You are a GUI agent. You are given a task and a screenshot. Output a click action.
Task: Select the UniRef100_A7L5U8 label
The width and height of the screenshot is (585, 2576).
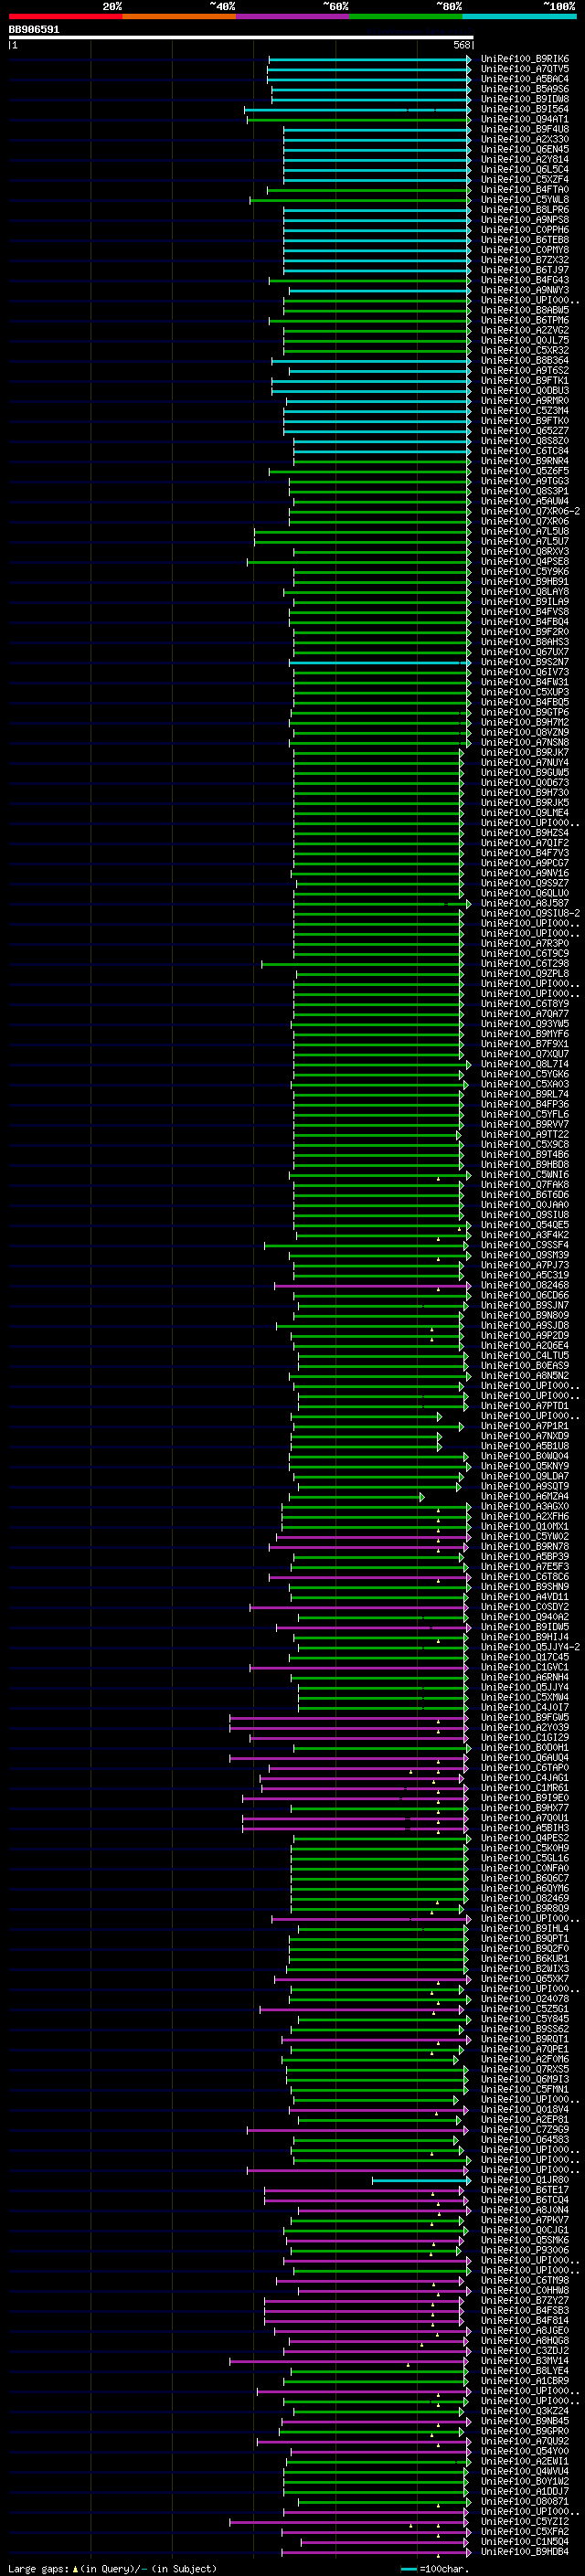(525, 531)
